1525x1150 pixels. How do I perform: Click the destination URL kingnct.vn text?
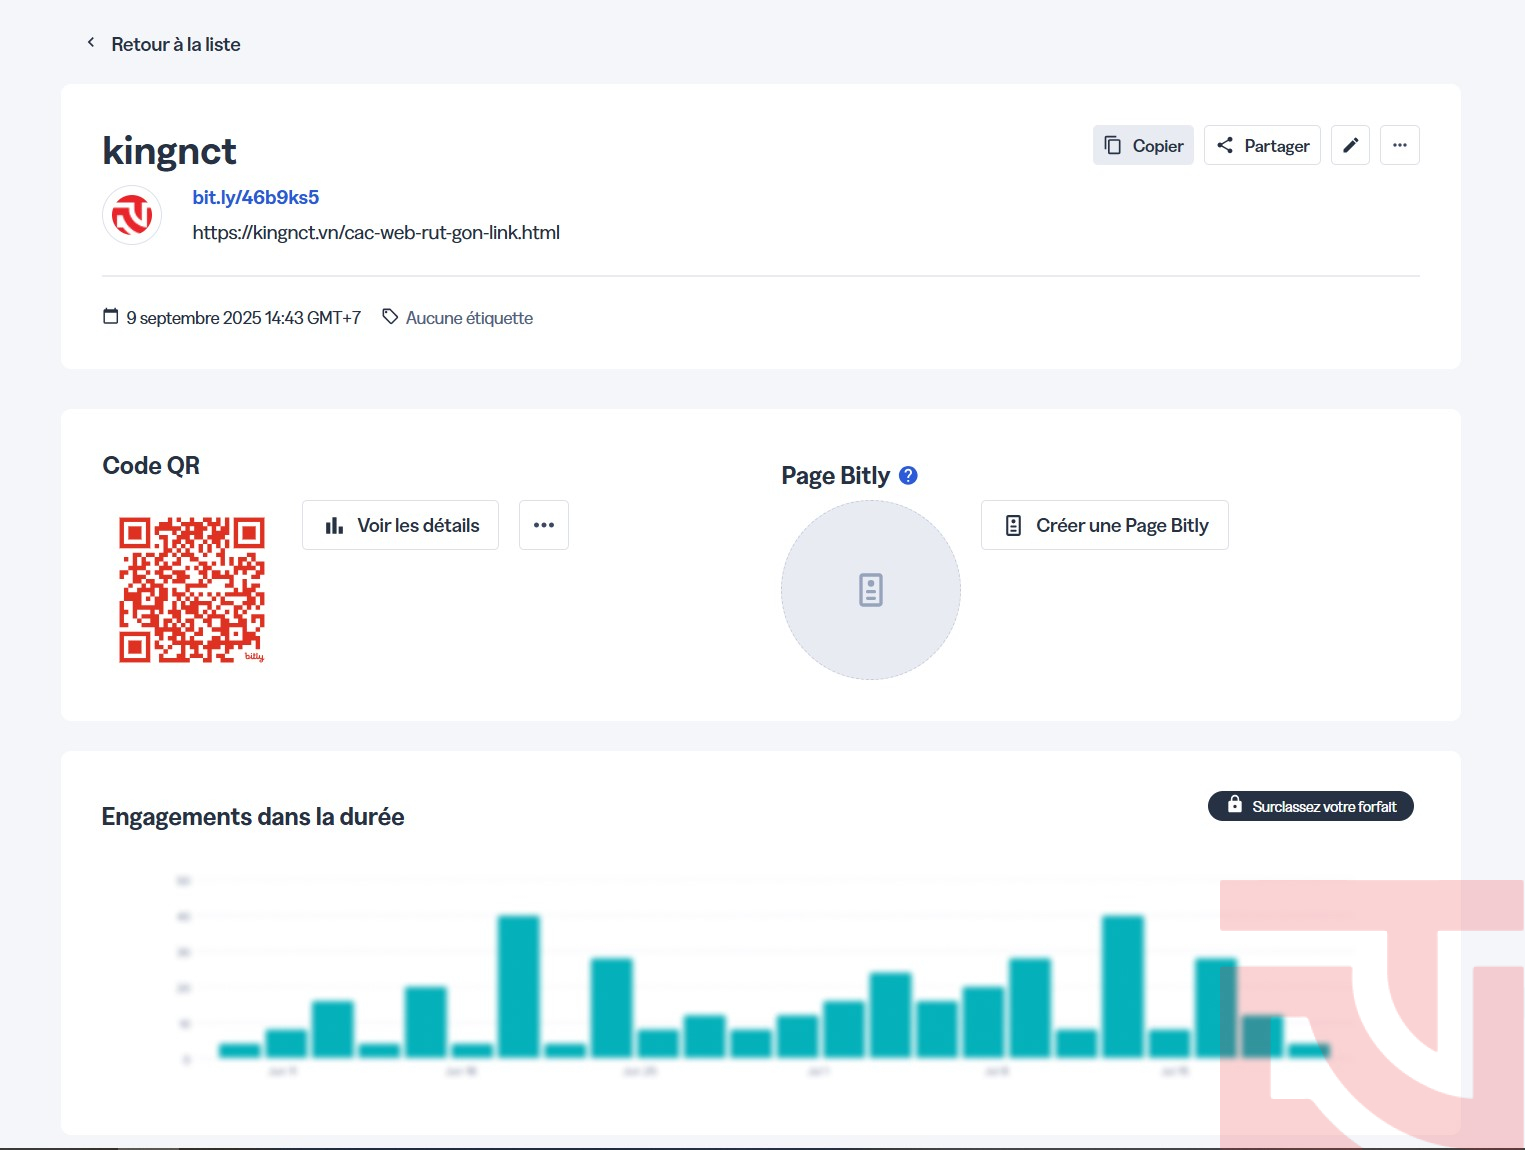click(x=376, y=232)
